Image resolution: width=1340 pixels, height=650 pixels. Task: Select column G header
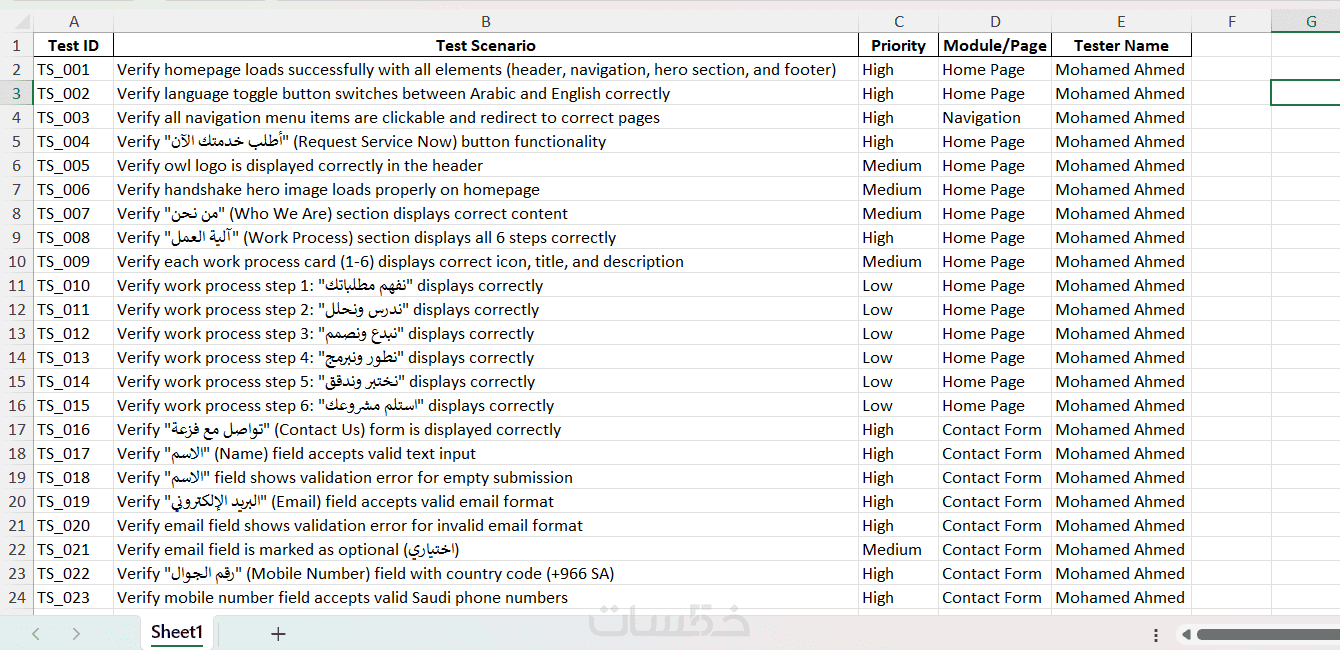click(1310, 22)
